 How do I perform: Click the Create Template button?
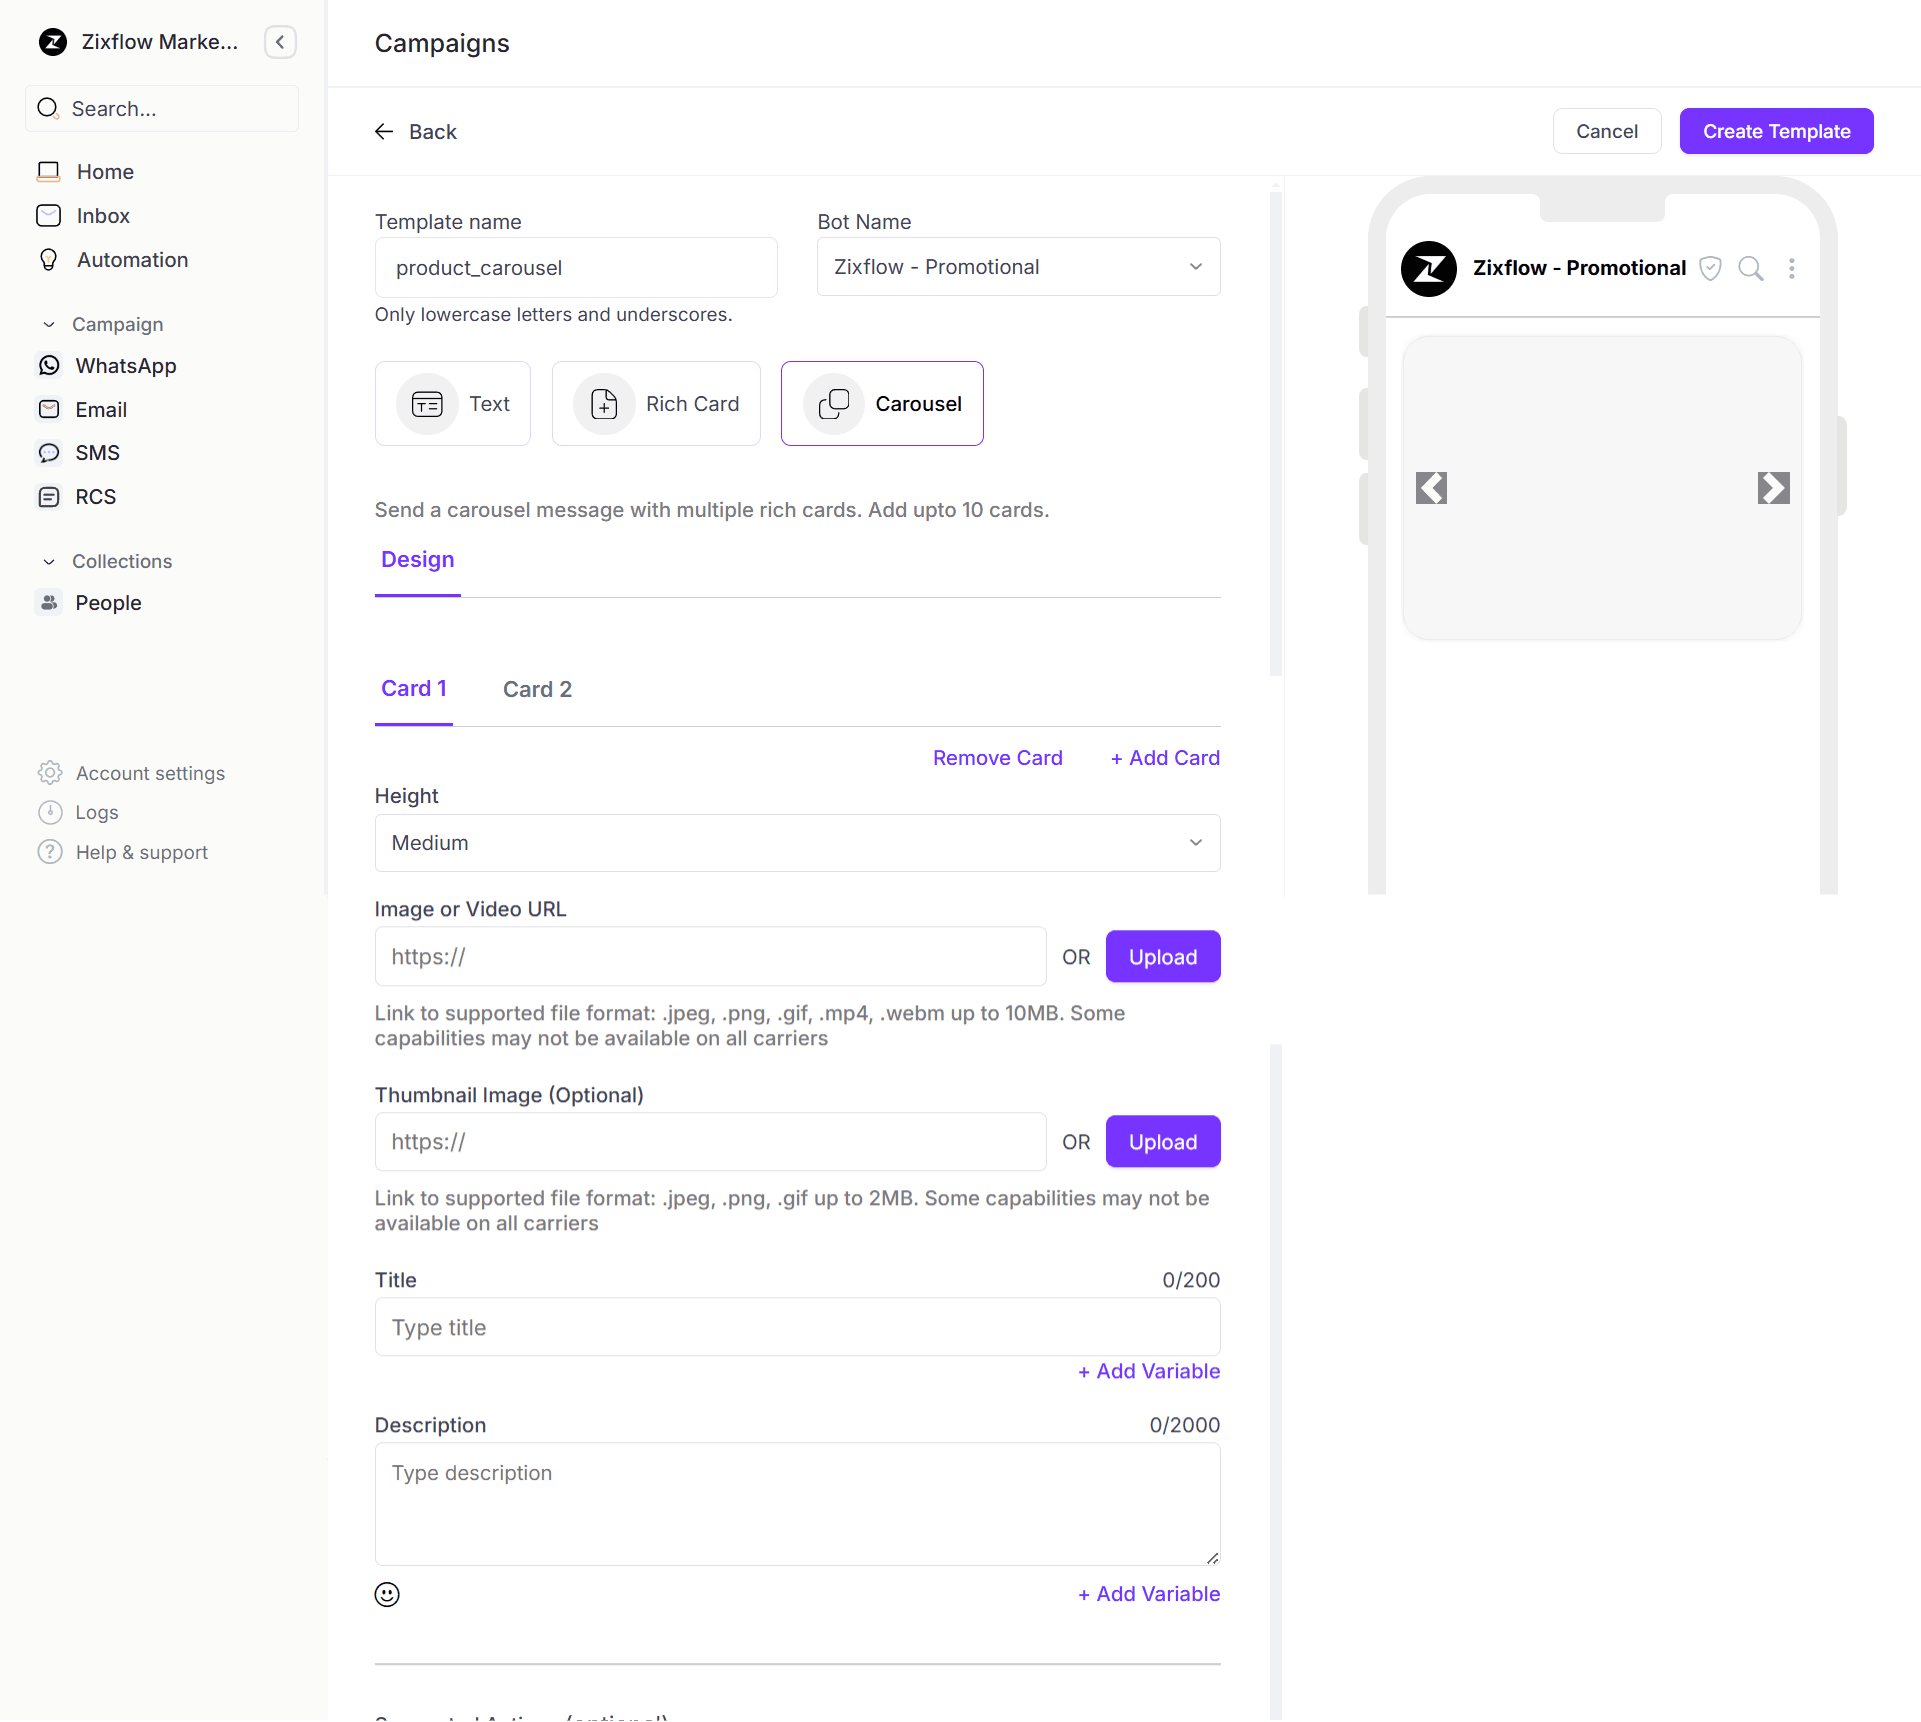tap(1776, 131)
